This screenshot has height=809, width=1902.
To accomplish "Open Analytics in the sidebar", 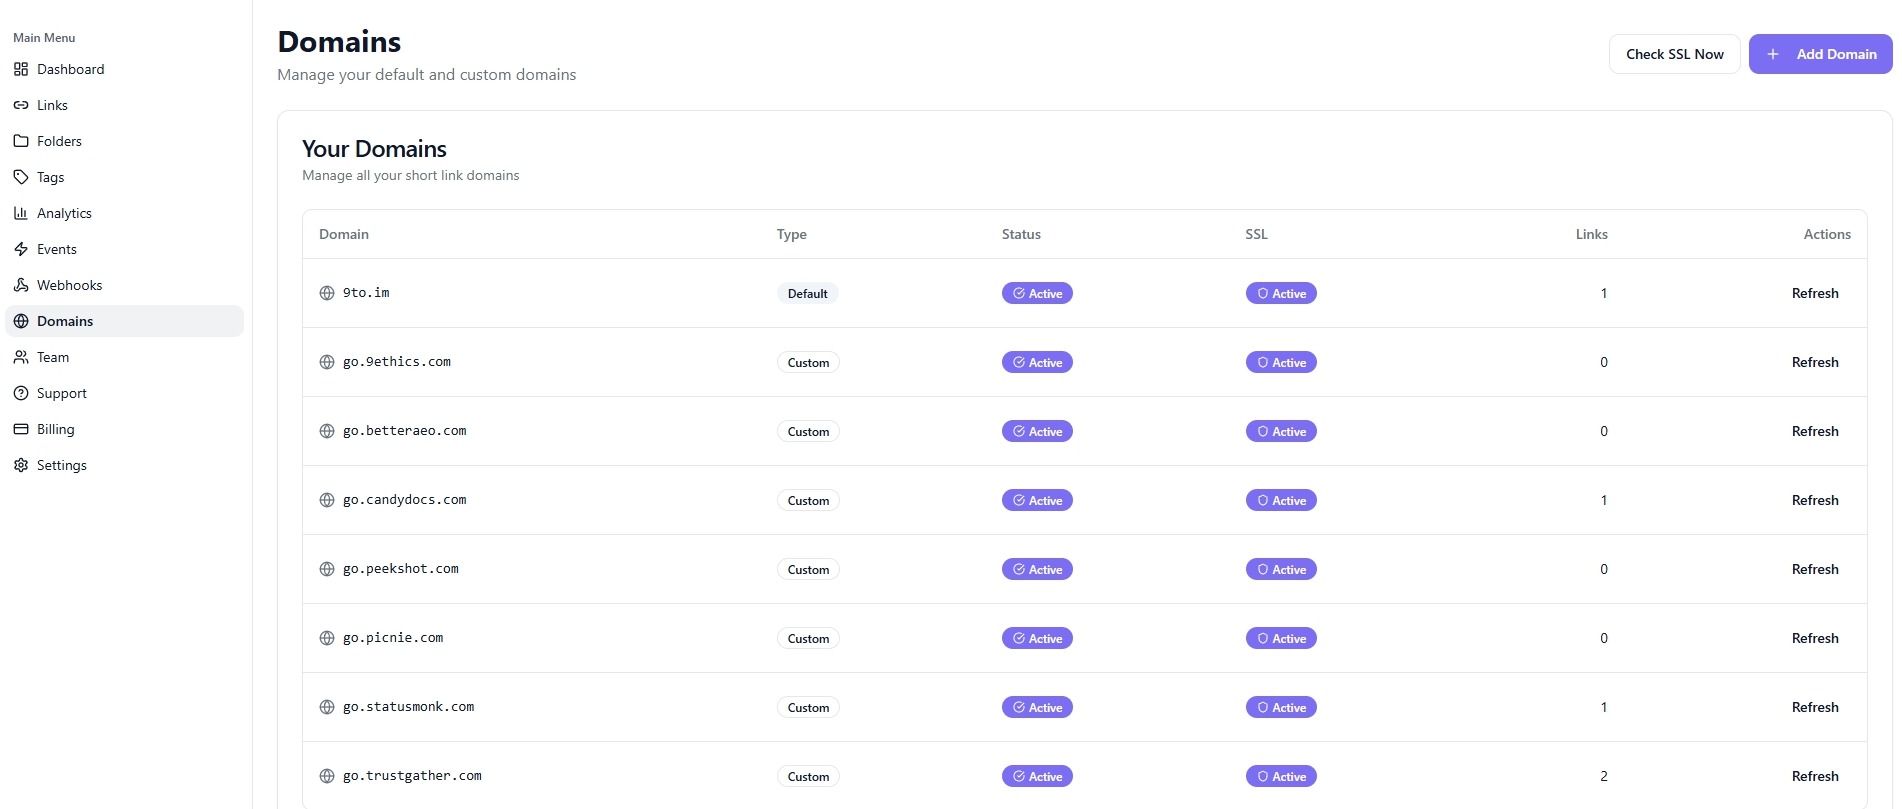I will pyautogui.click(x=124, y=213).
